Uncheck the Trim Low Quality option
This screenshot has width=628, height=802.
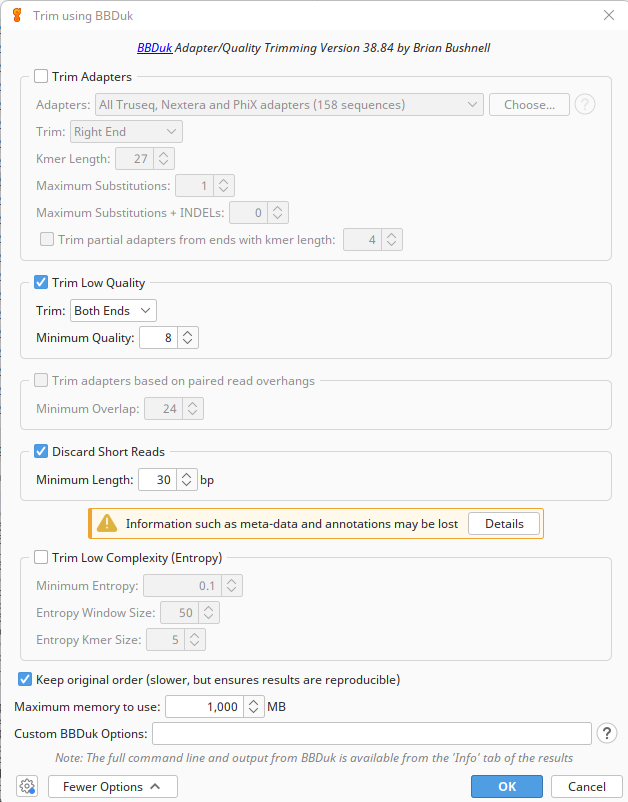click(41, 283)
